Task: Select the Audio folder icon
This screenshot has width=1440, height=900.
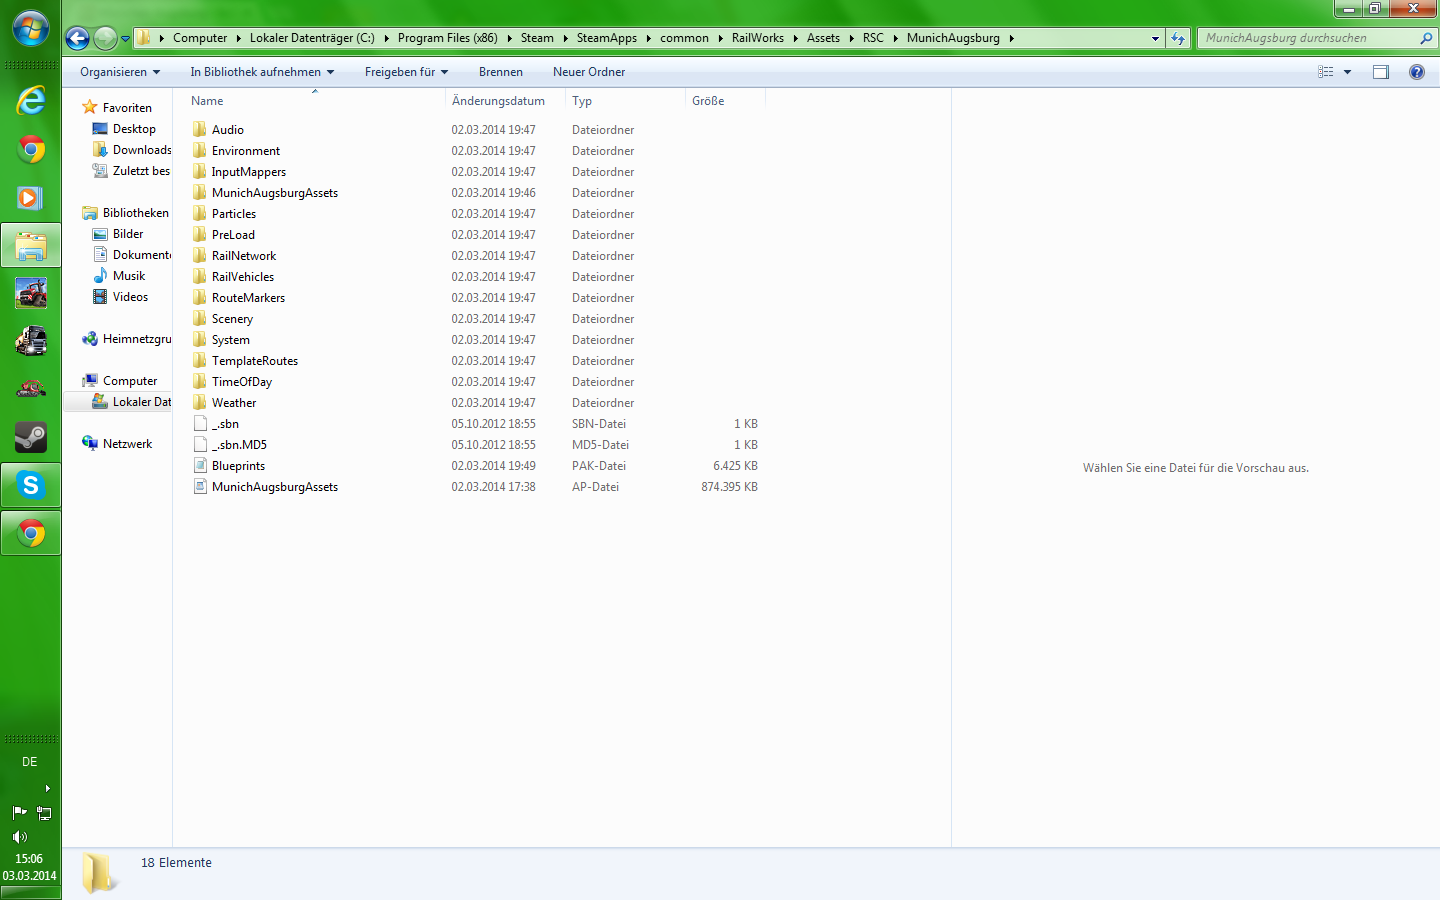Action: [x=200, y=130]
